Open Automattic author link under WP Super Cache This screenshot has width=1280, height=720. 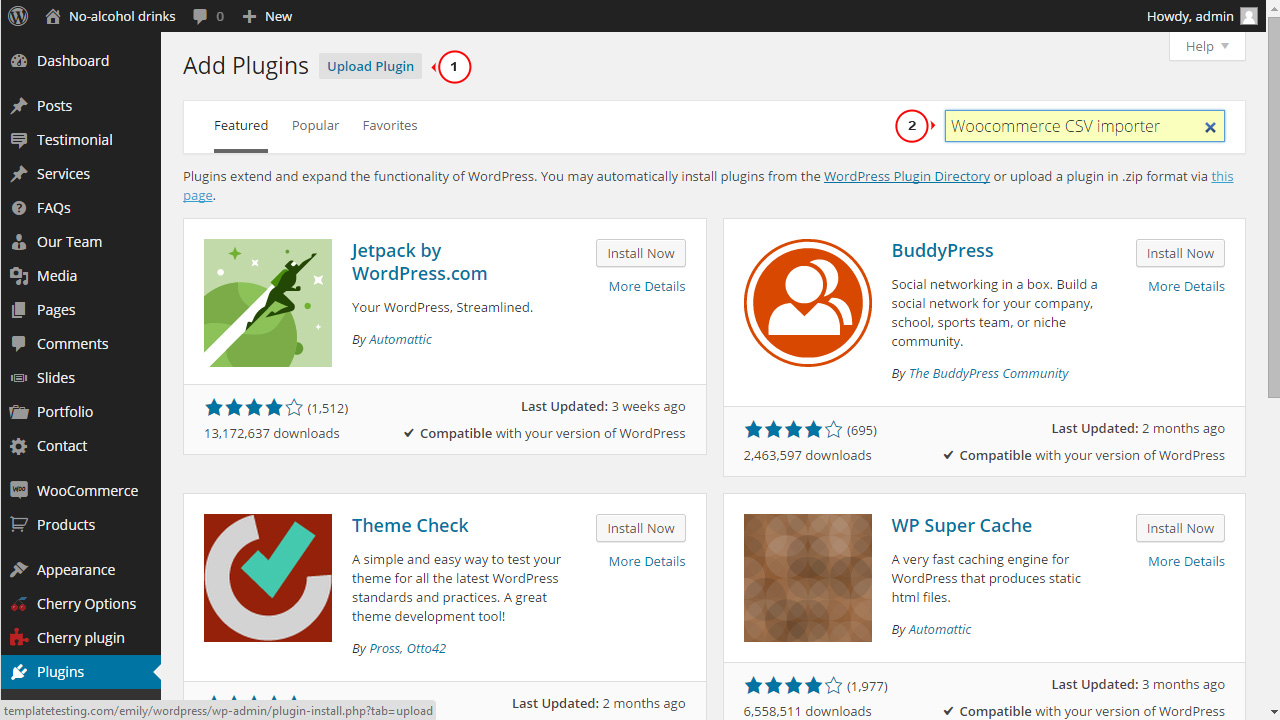[x=940, y=630]
